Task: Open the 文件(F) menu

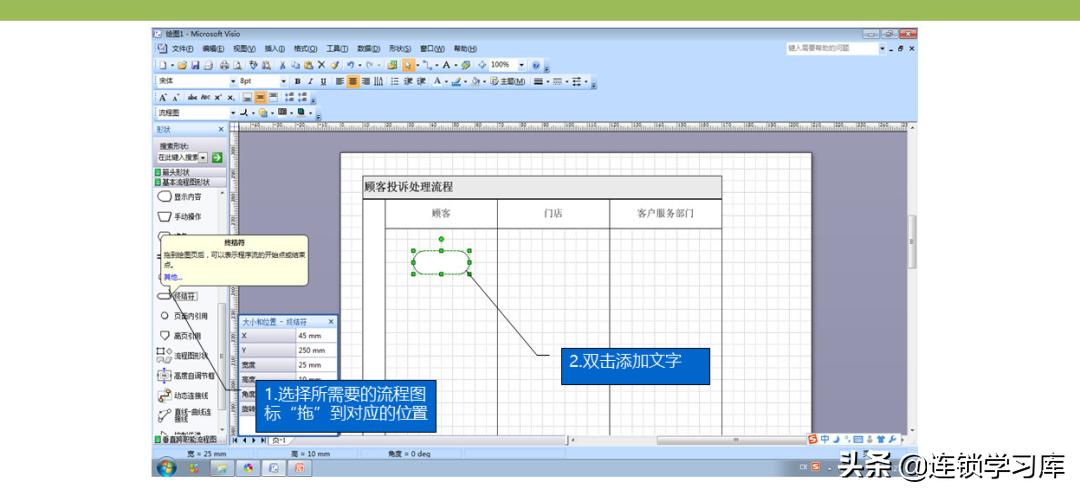Action: point(183,49)
